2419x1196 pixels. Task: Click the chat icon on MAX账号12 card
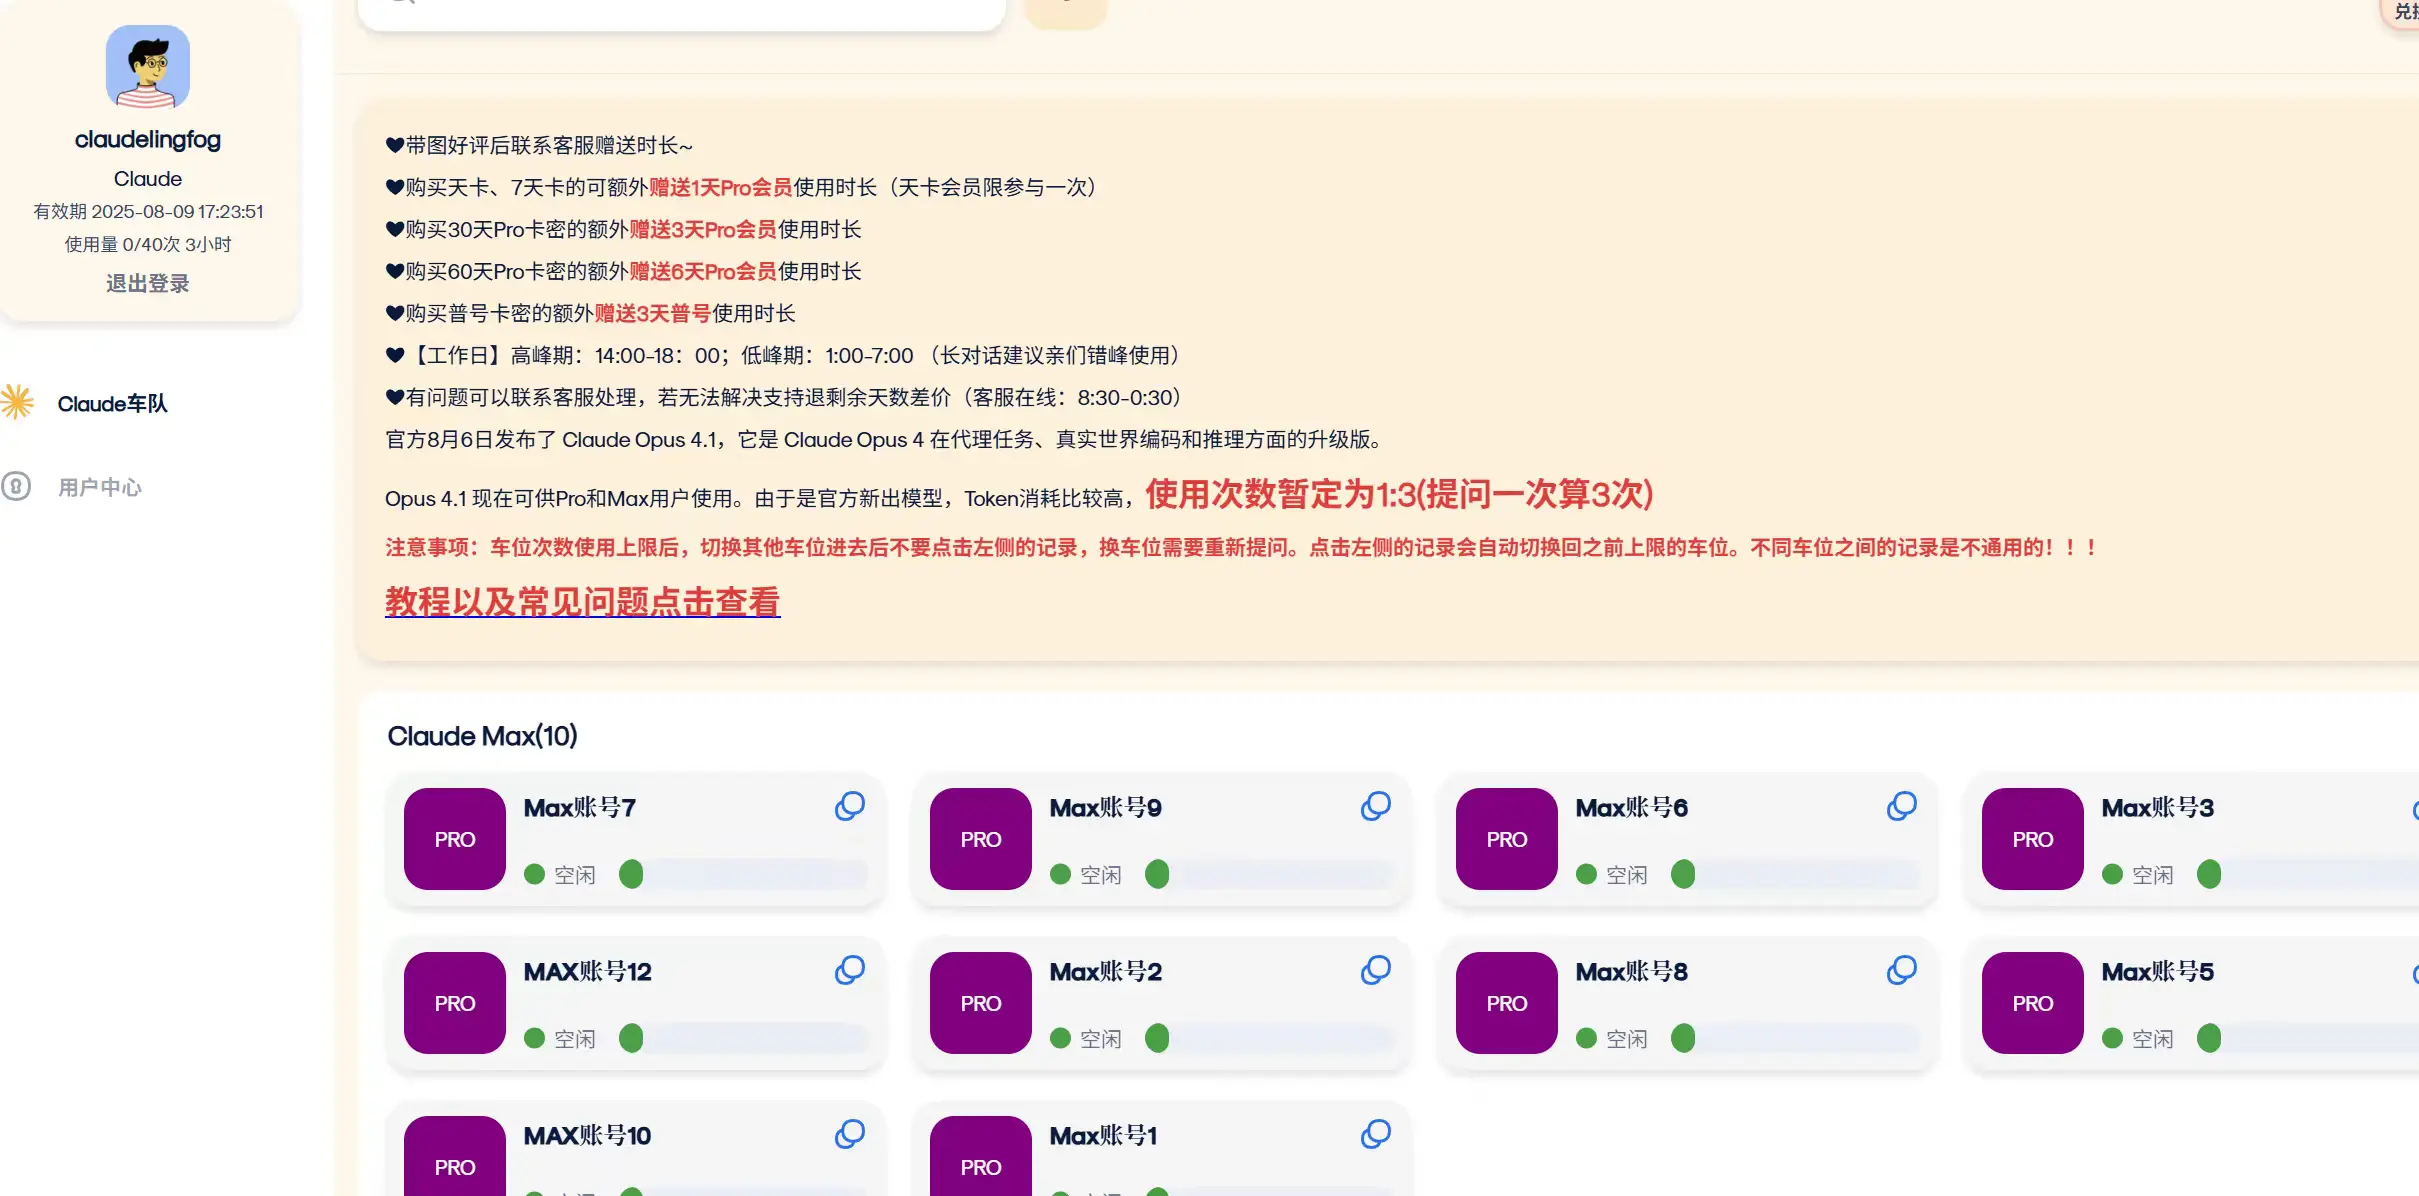[850, 970]
